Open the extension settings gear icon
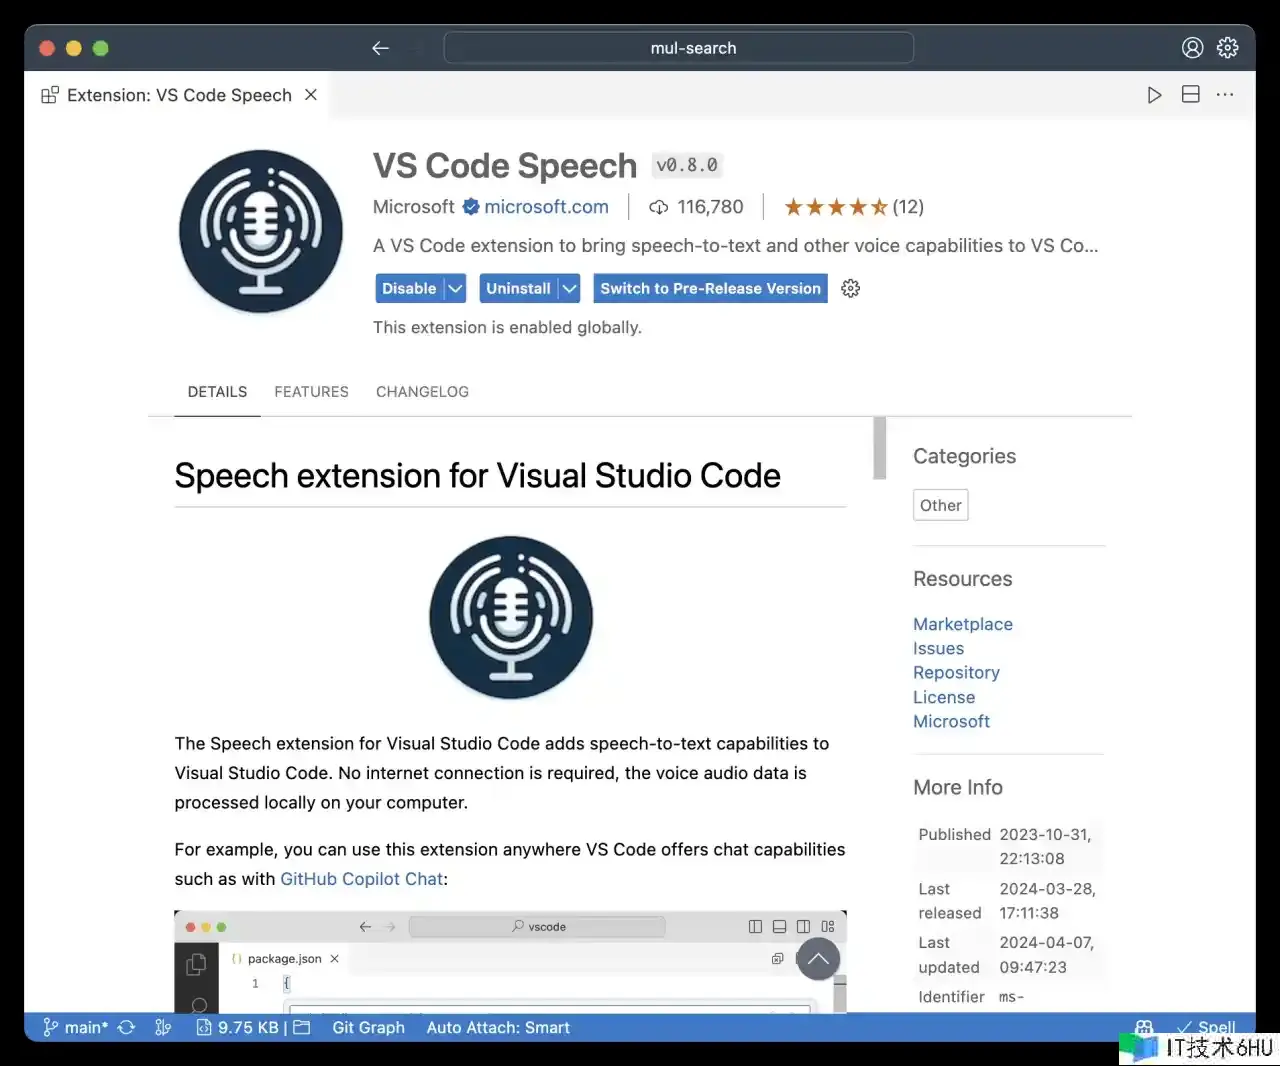This screenshot has width=1280, height=1066. point(851,288)
